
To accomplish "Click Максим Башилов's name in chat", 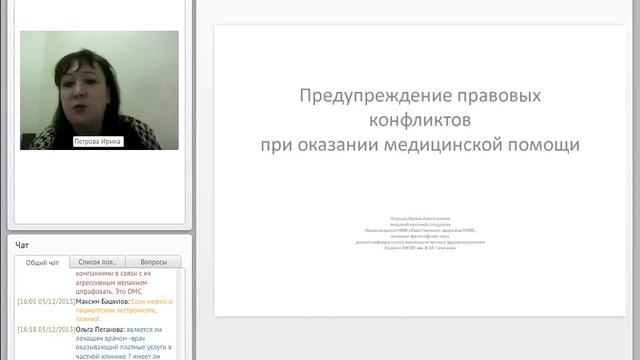I will (102, 302).
